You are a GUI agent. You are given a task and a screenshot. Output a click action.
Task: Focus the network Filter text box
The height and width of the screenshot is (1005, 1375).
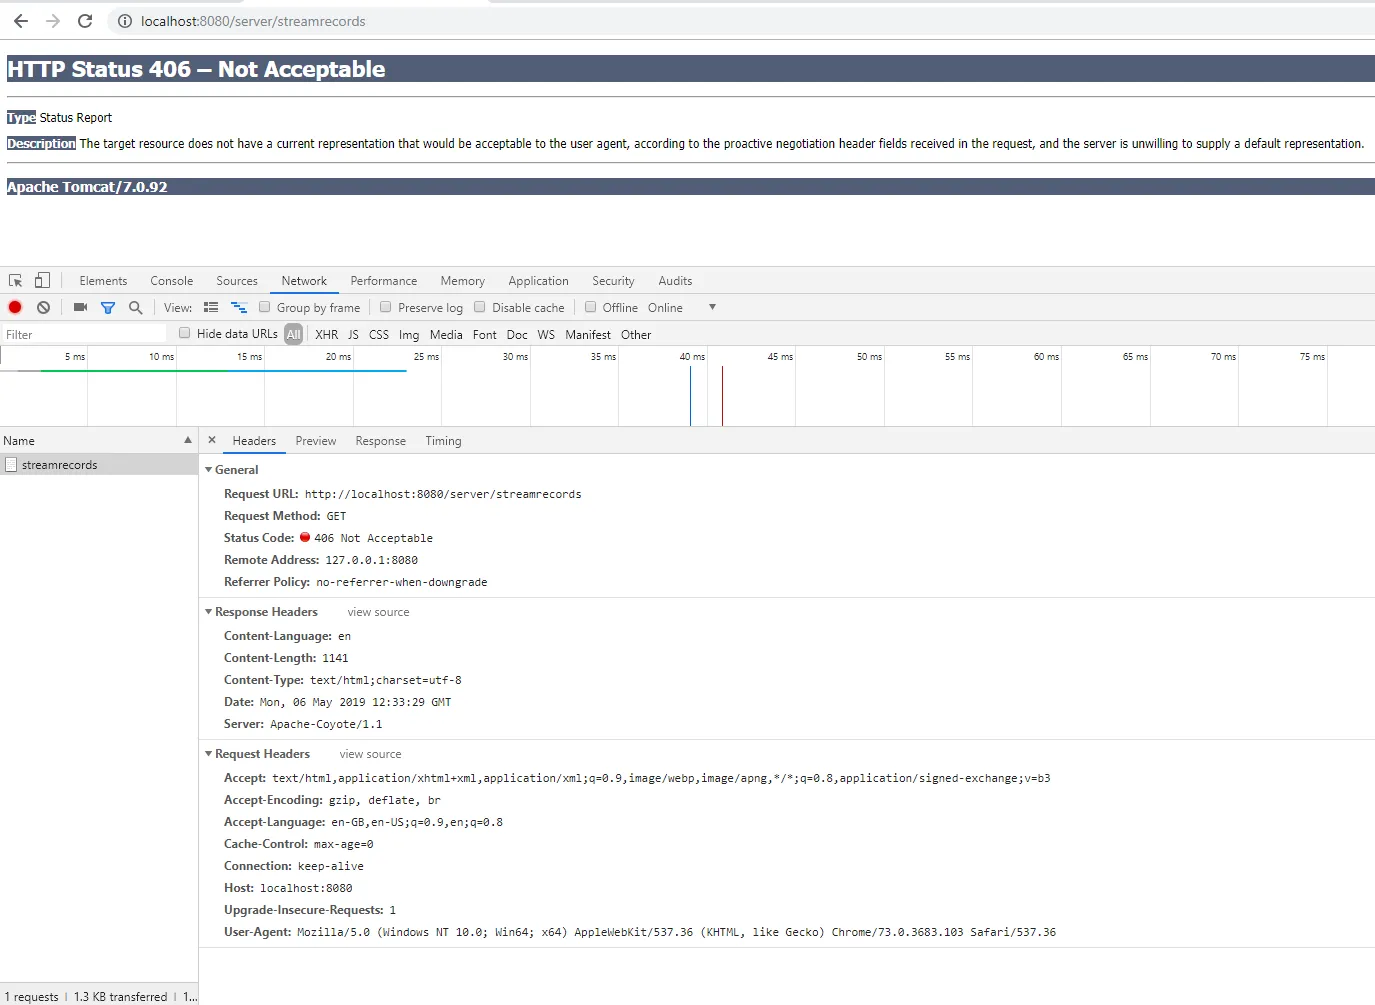click(x=84, y=335)
